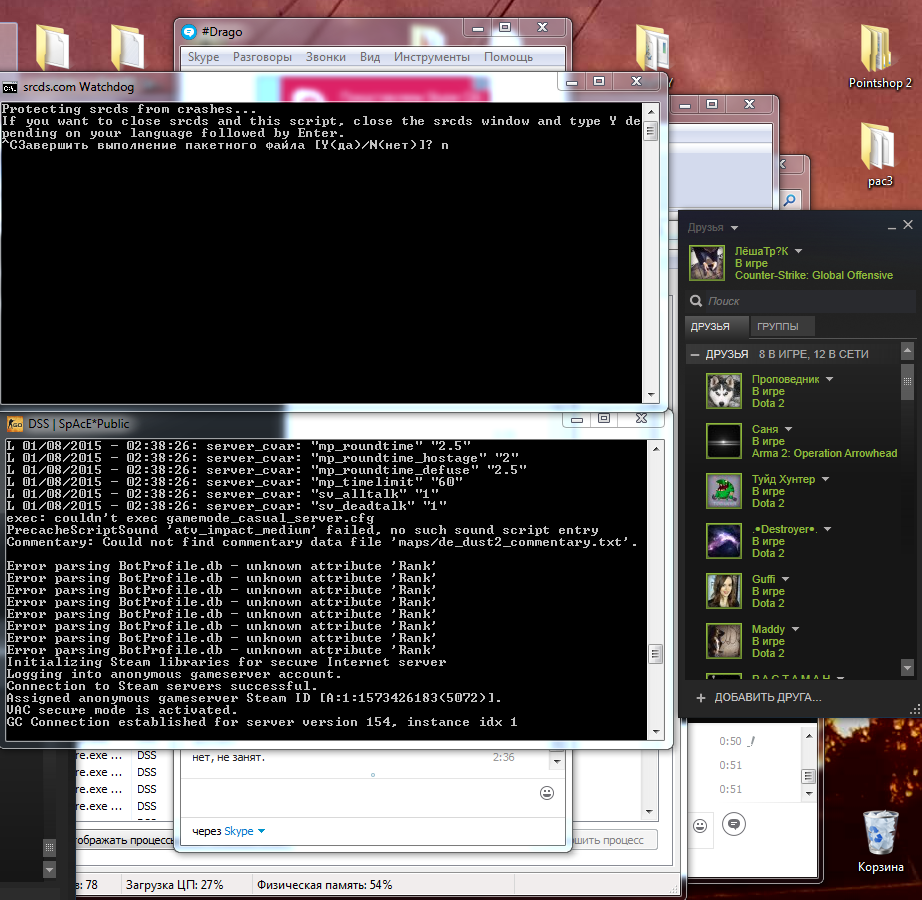This screenshot has height=900, width=922.
Task: Open Разговоры menu in Skype
Action: click(x=262, y=57)
